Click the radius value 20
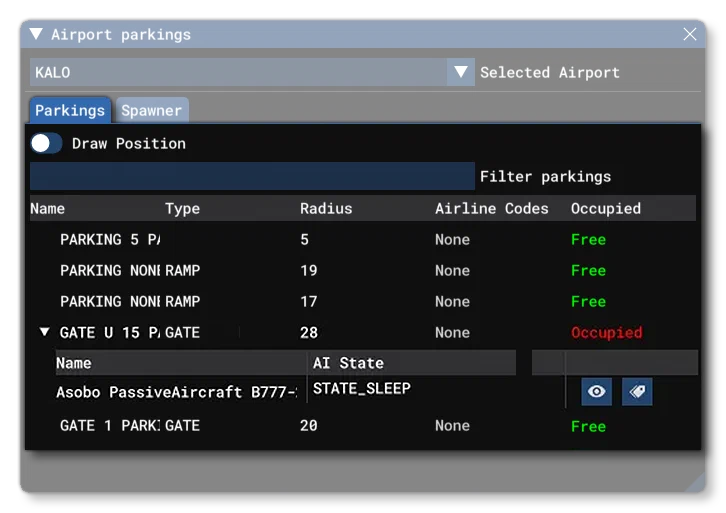726x513 pixels. (309, 425)
